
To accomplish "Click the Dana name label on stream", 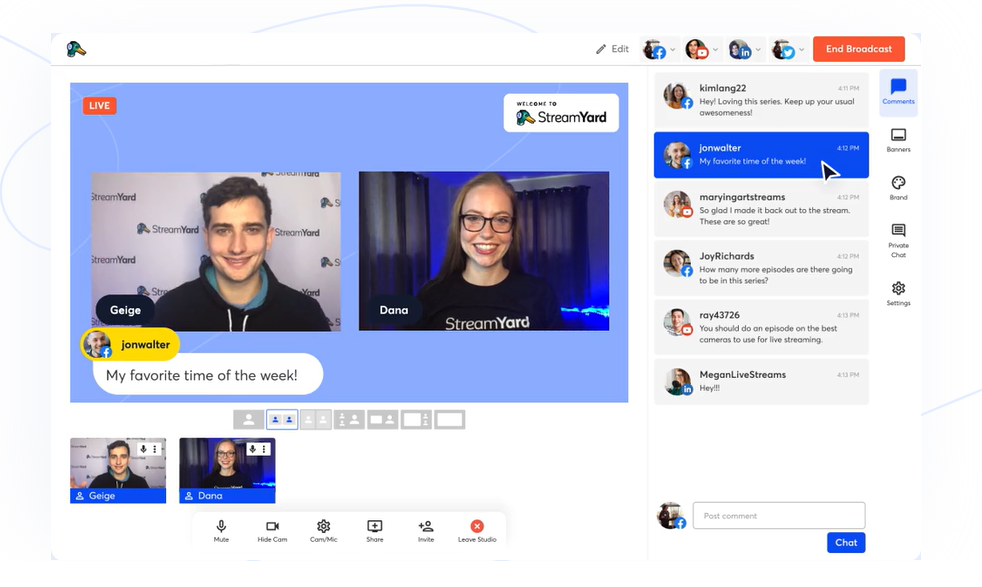I will click(393, 310).
